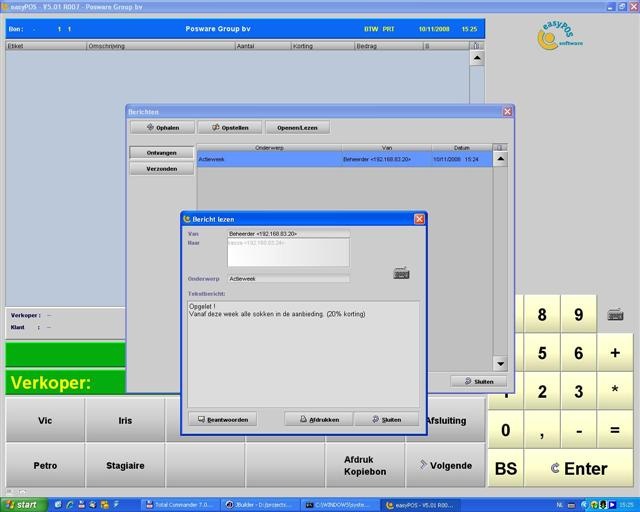Tap the 5 key on the numeric keypad

click(542, 353)
